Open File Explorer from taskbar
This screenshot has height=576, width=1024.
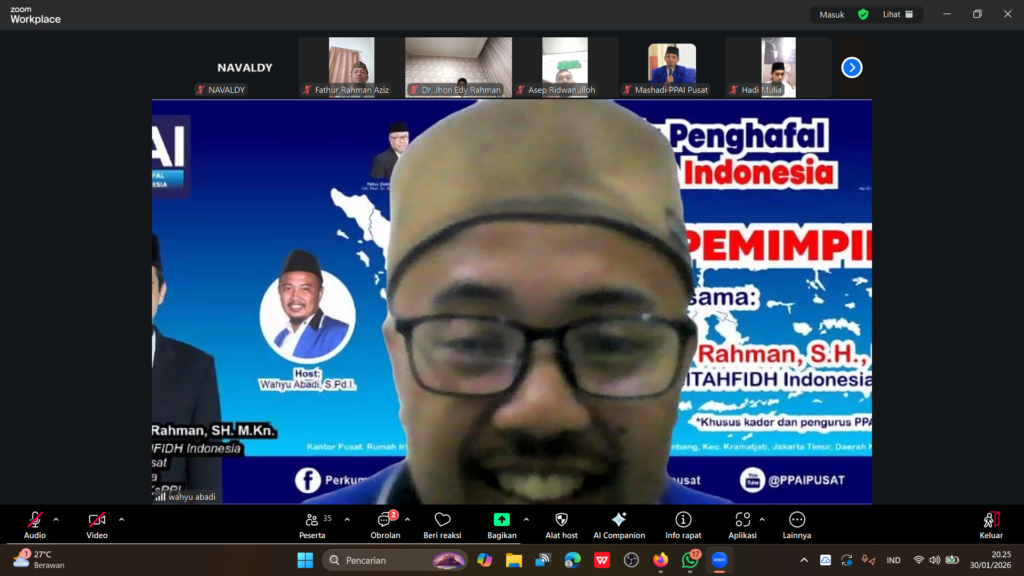click(x=514, y=560)
